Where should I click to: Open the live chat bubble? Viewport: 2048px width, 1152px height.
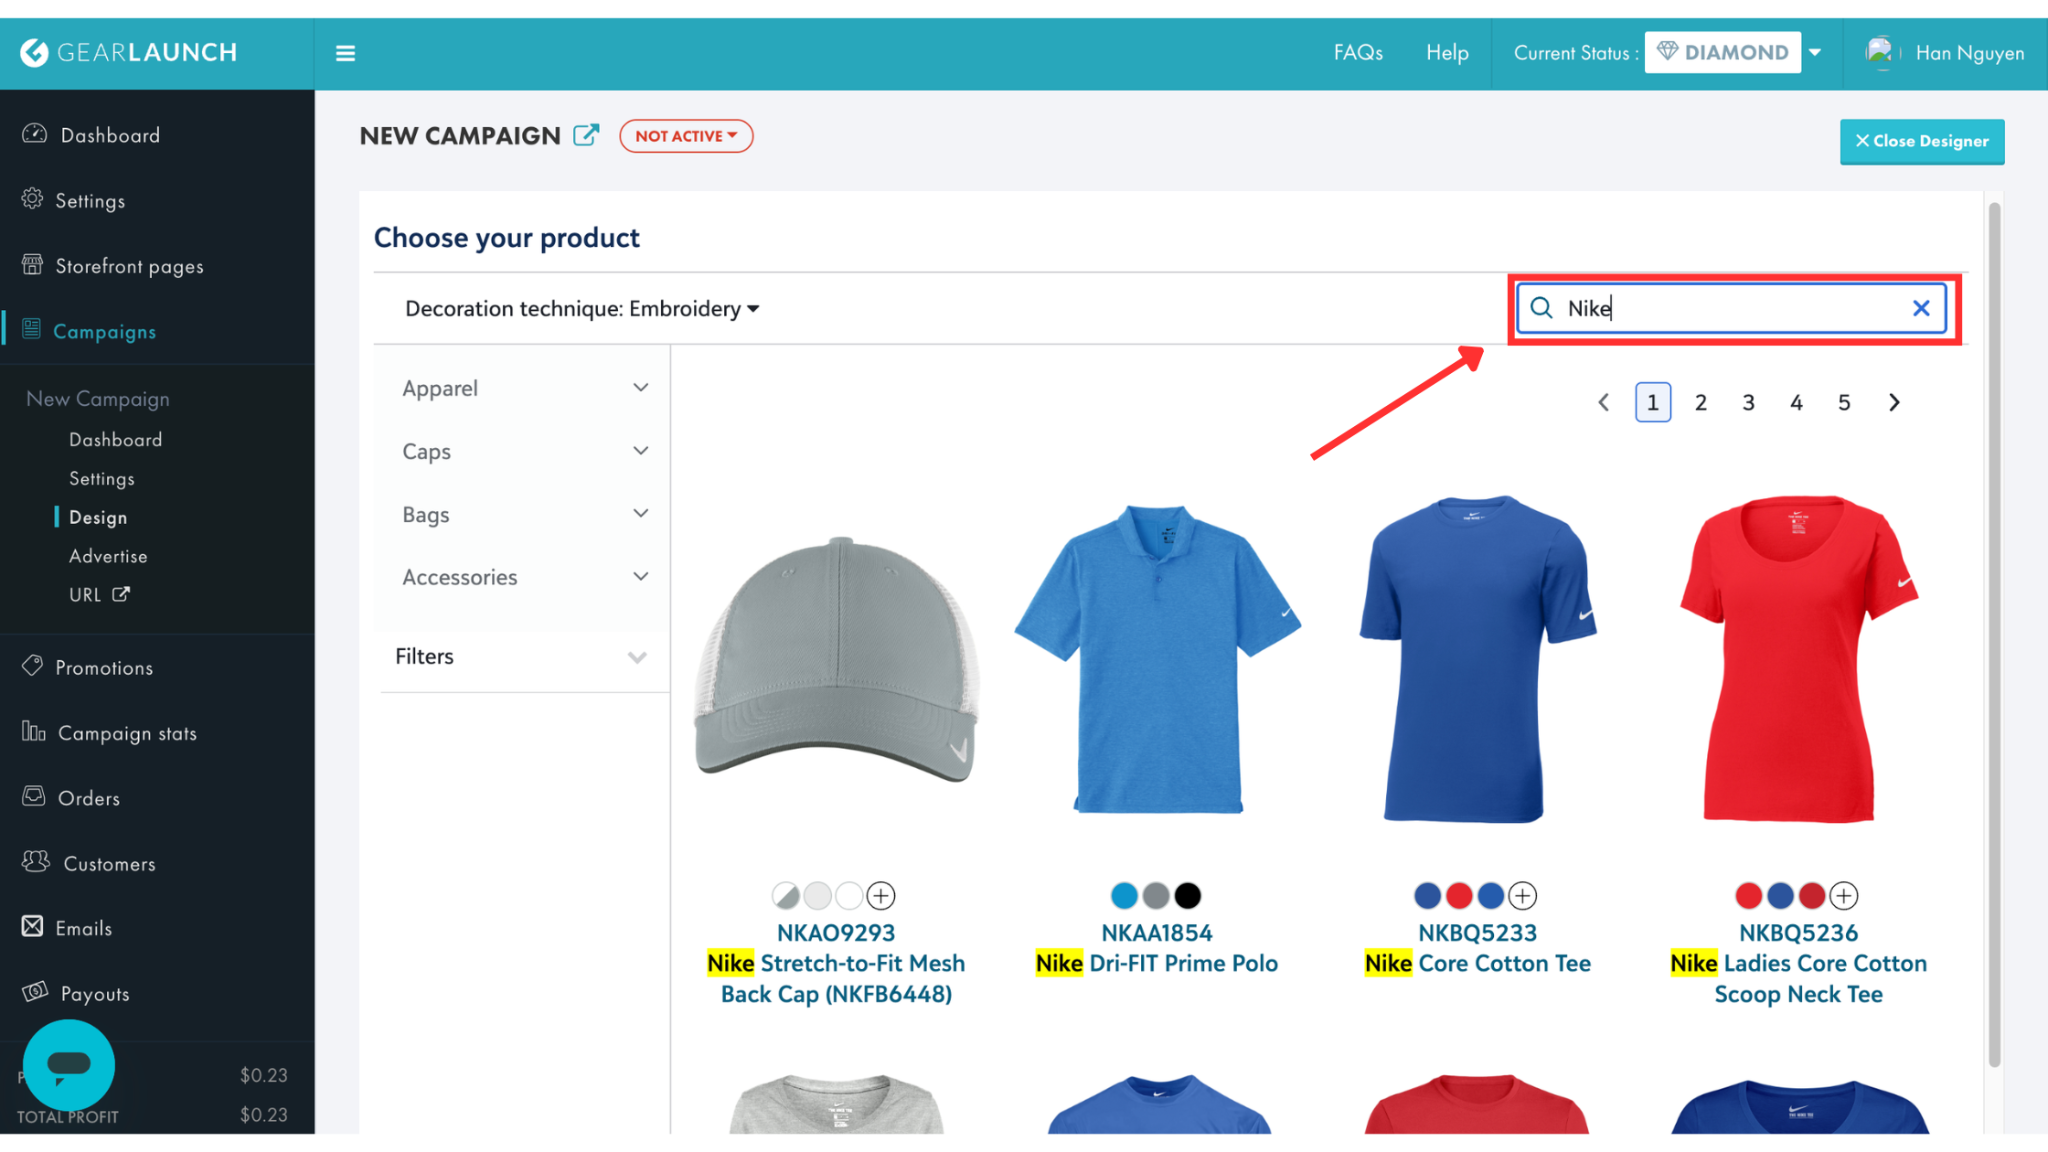point(69,1065)
